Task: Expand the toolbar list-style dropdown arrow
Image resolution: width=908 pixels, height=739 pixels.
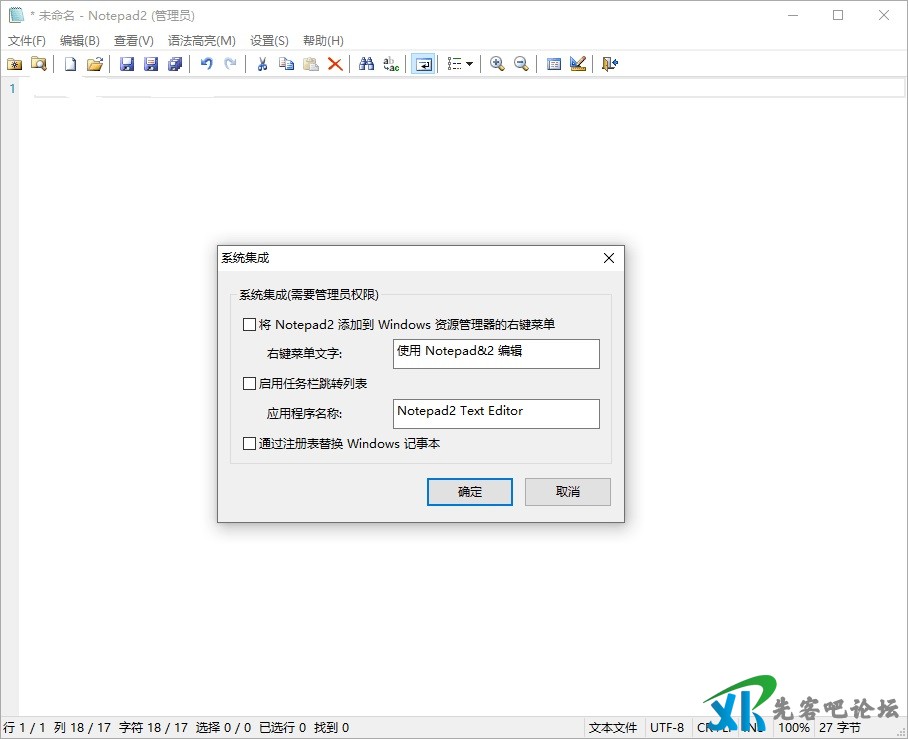Action: pyautogui.click(x=470, y=64)
